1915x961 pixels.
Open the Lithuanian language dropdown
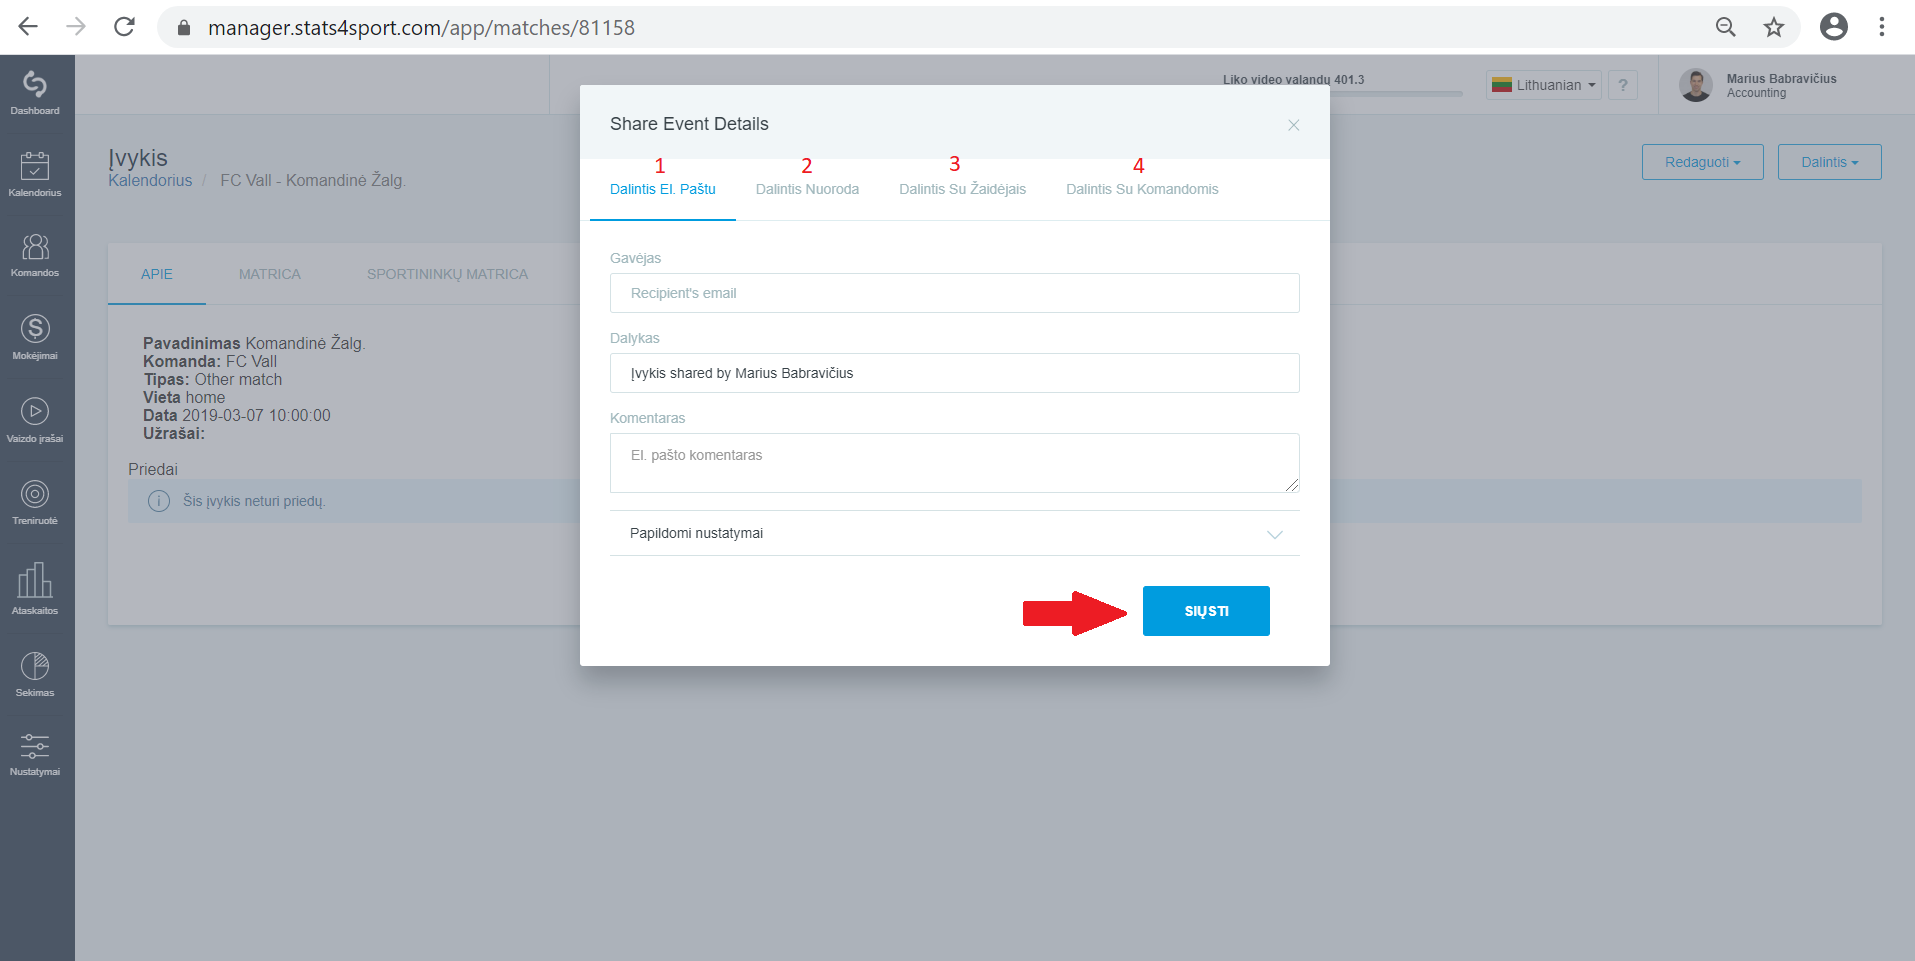(x=1544, y=85)
